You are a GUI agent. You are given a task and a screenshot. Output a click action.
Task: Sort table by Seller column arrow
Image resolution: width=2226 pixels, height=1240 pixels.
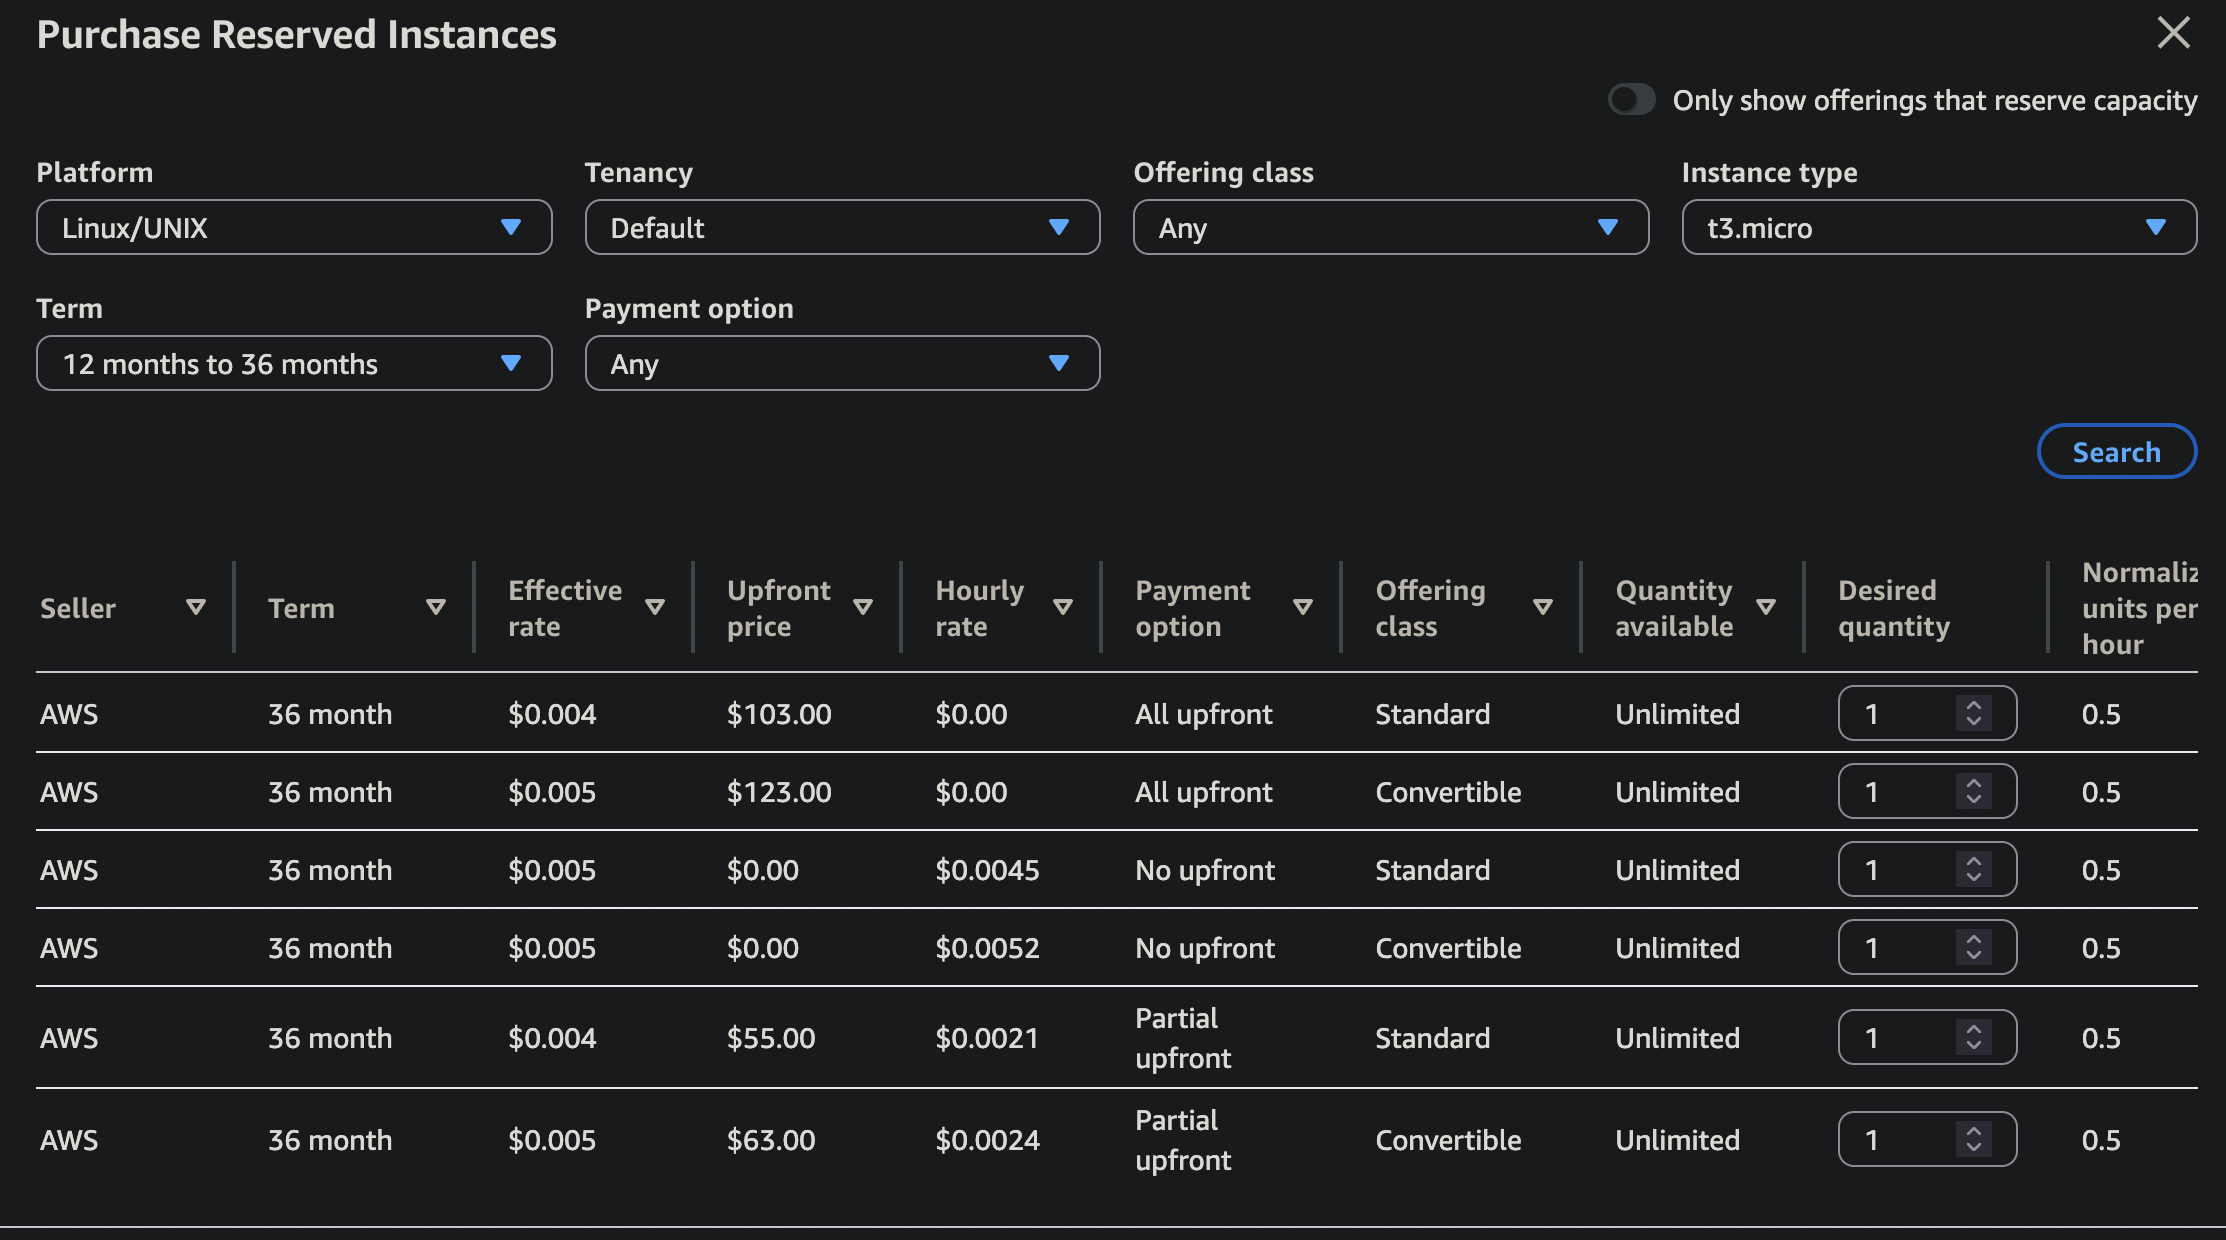point(196,607)
